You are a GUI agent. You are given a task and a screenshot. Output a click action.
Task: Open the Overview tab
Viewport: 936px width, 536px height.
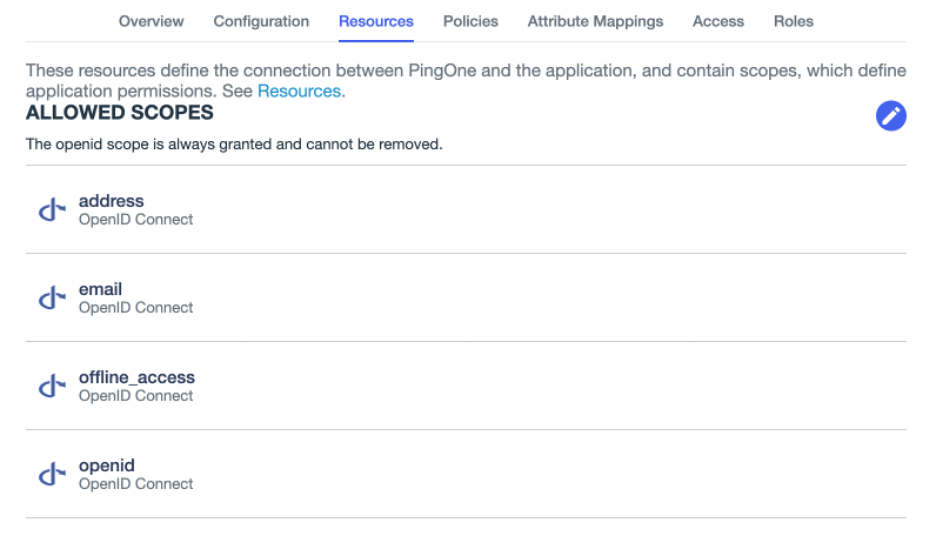(x=151, y=21)
